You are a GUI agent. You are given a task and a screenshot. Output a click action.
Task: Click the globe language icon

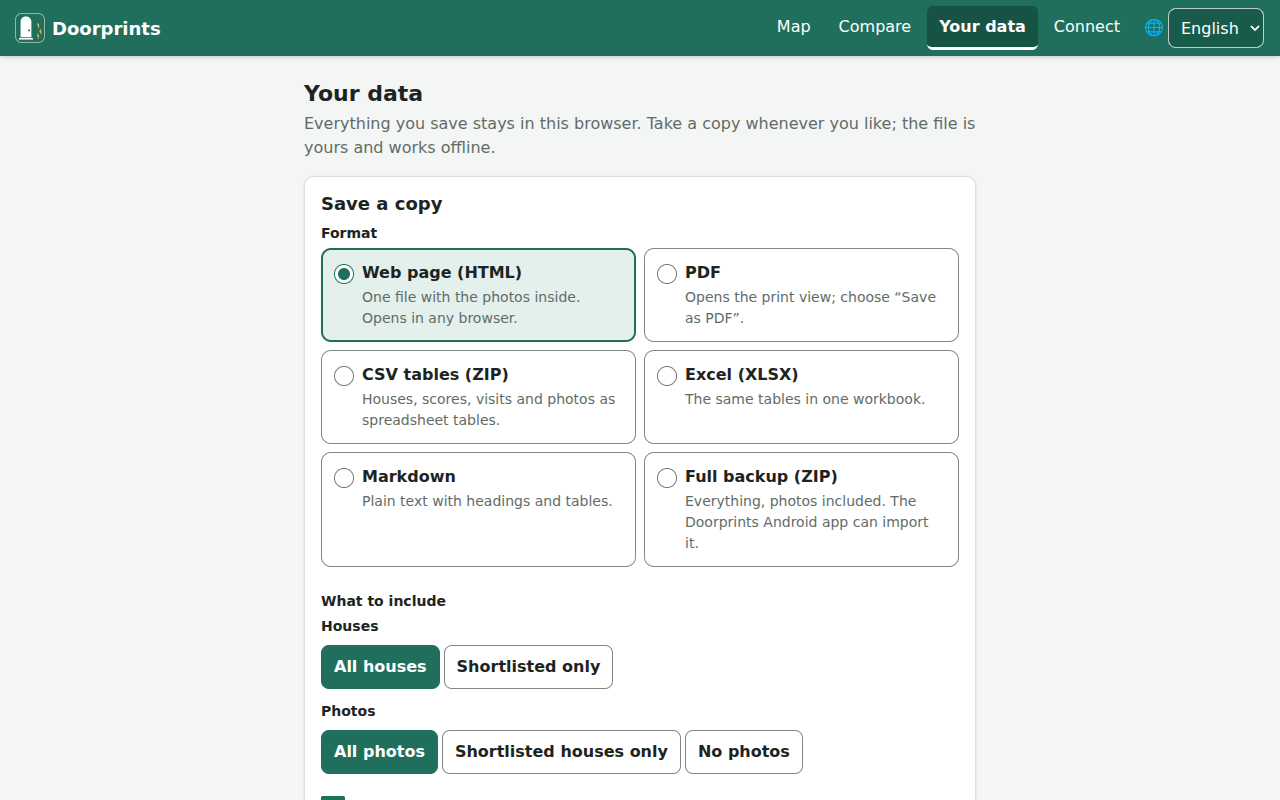pyautogui.click(x=1154, y=28)
